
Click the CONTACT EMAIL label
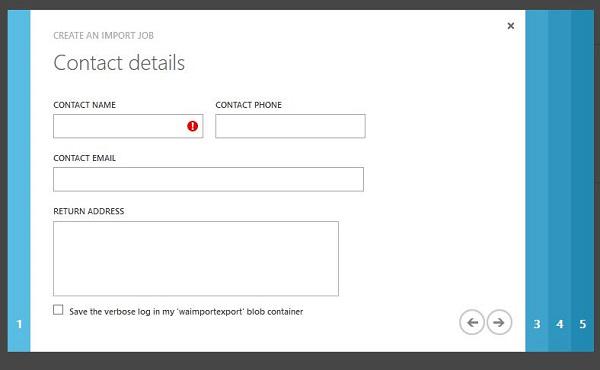pyautogui.click(x=85, y=158)
